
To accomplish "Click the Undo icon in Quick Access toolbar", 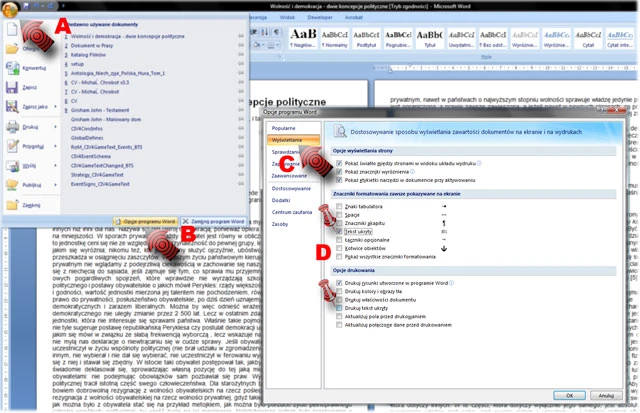I will [x=37, y=6].
